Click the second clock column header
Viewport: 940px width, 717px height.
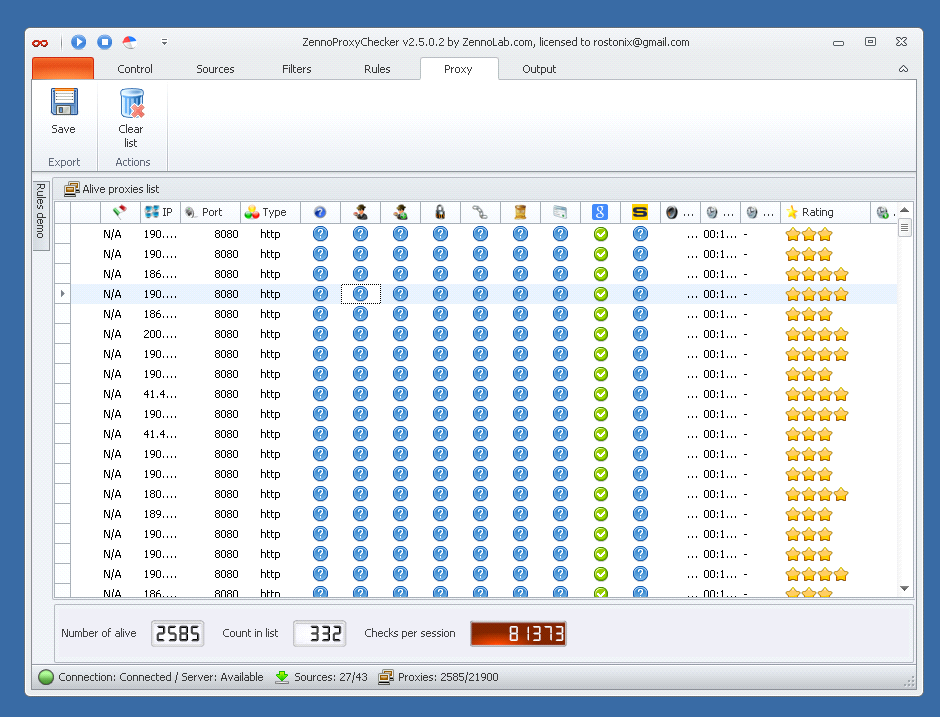[760, 212]
